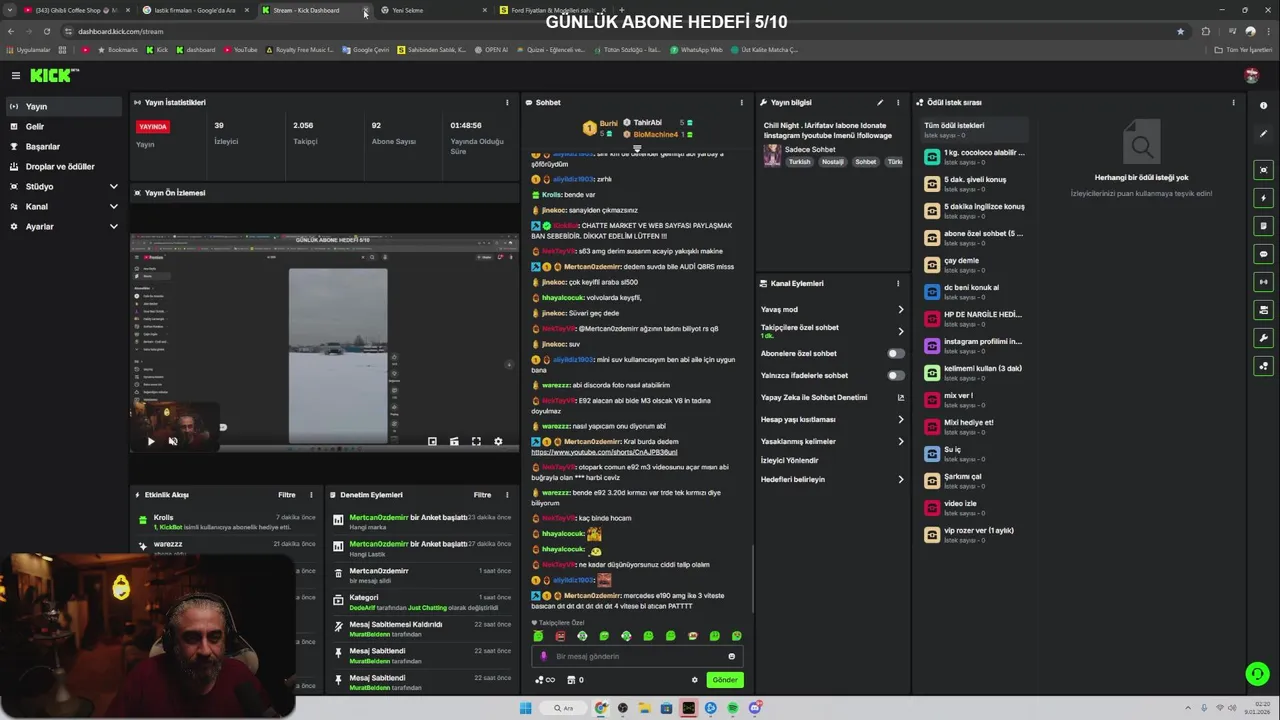
Task: Open preview settings gear icon
Action: click(498, 441)
